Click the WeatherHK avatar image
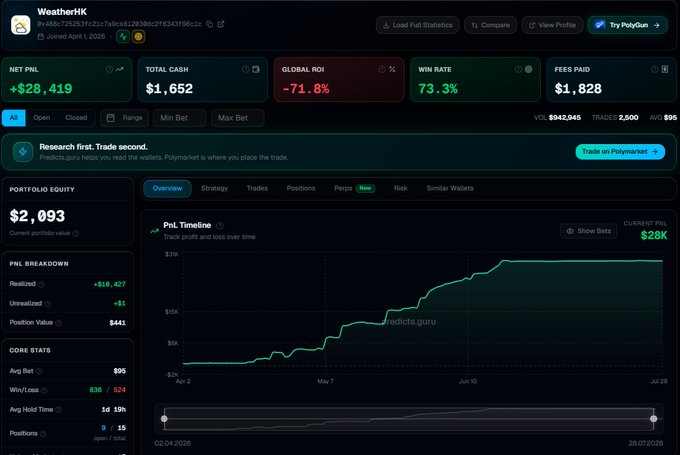680x455 pixels. coord(20,25)
